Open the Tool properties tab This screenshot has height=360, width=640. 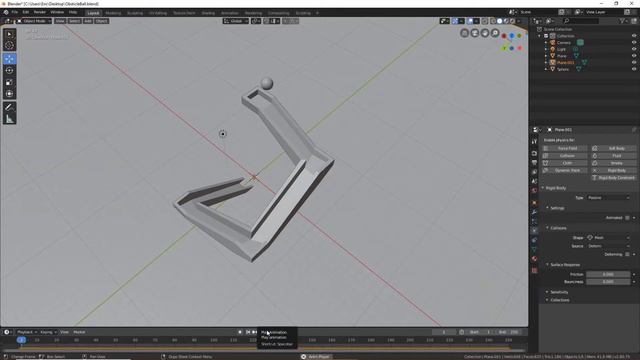click(534, 141)
